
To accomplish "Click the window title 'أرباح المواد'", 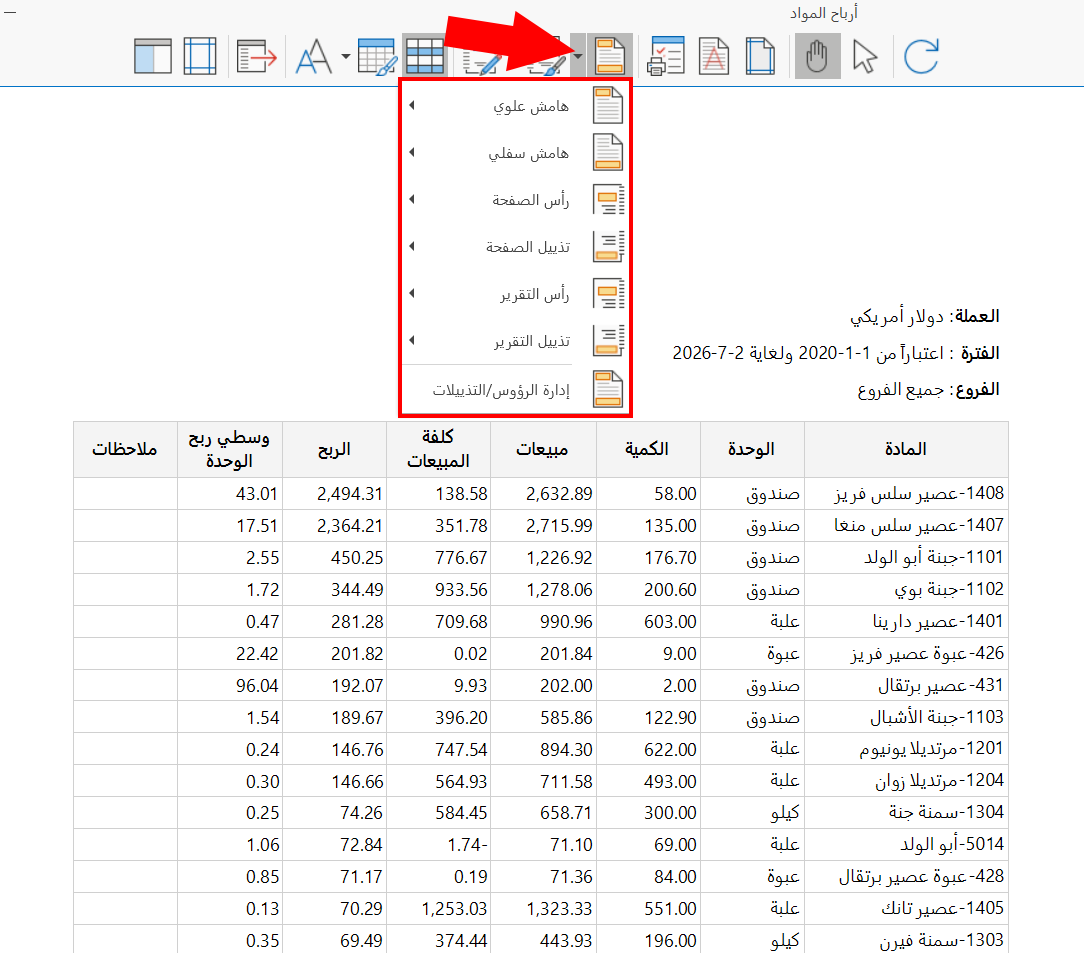I will (823, 13).
